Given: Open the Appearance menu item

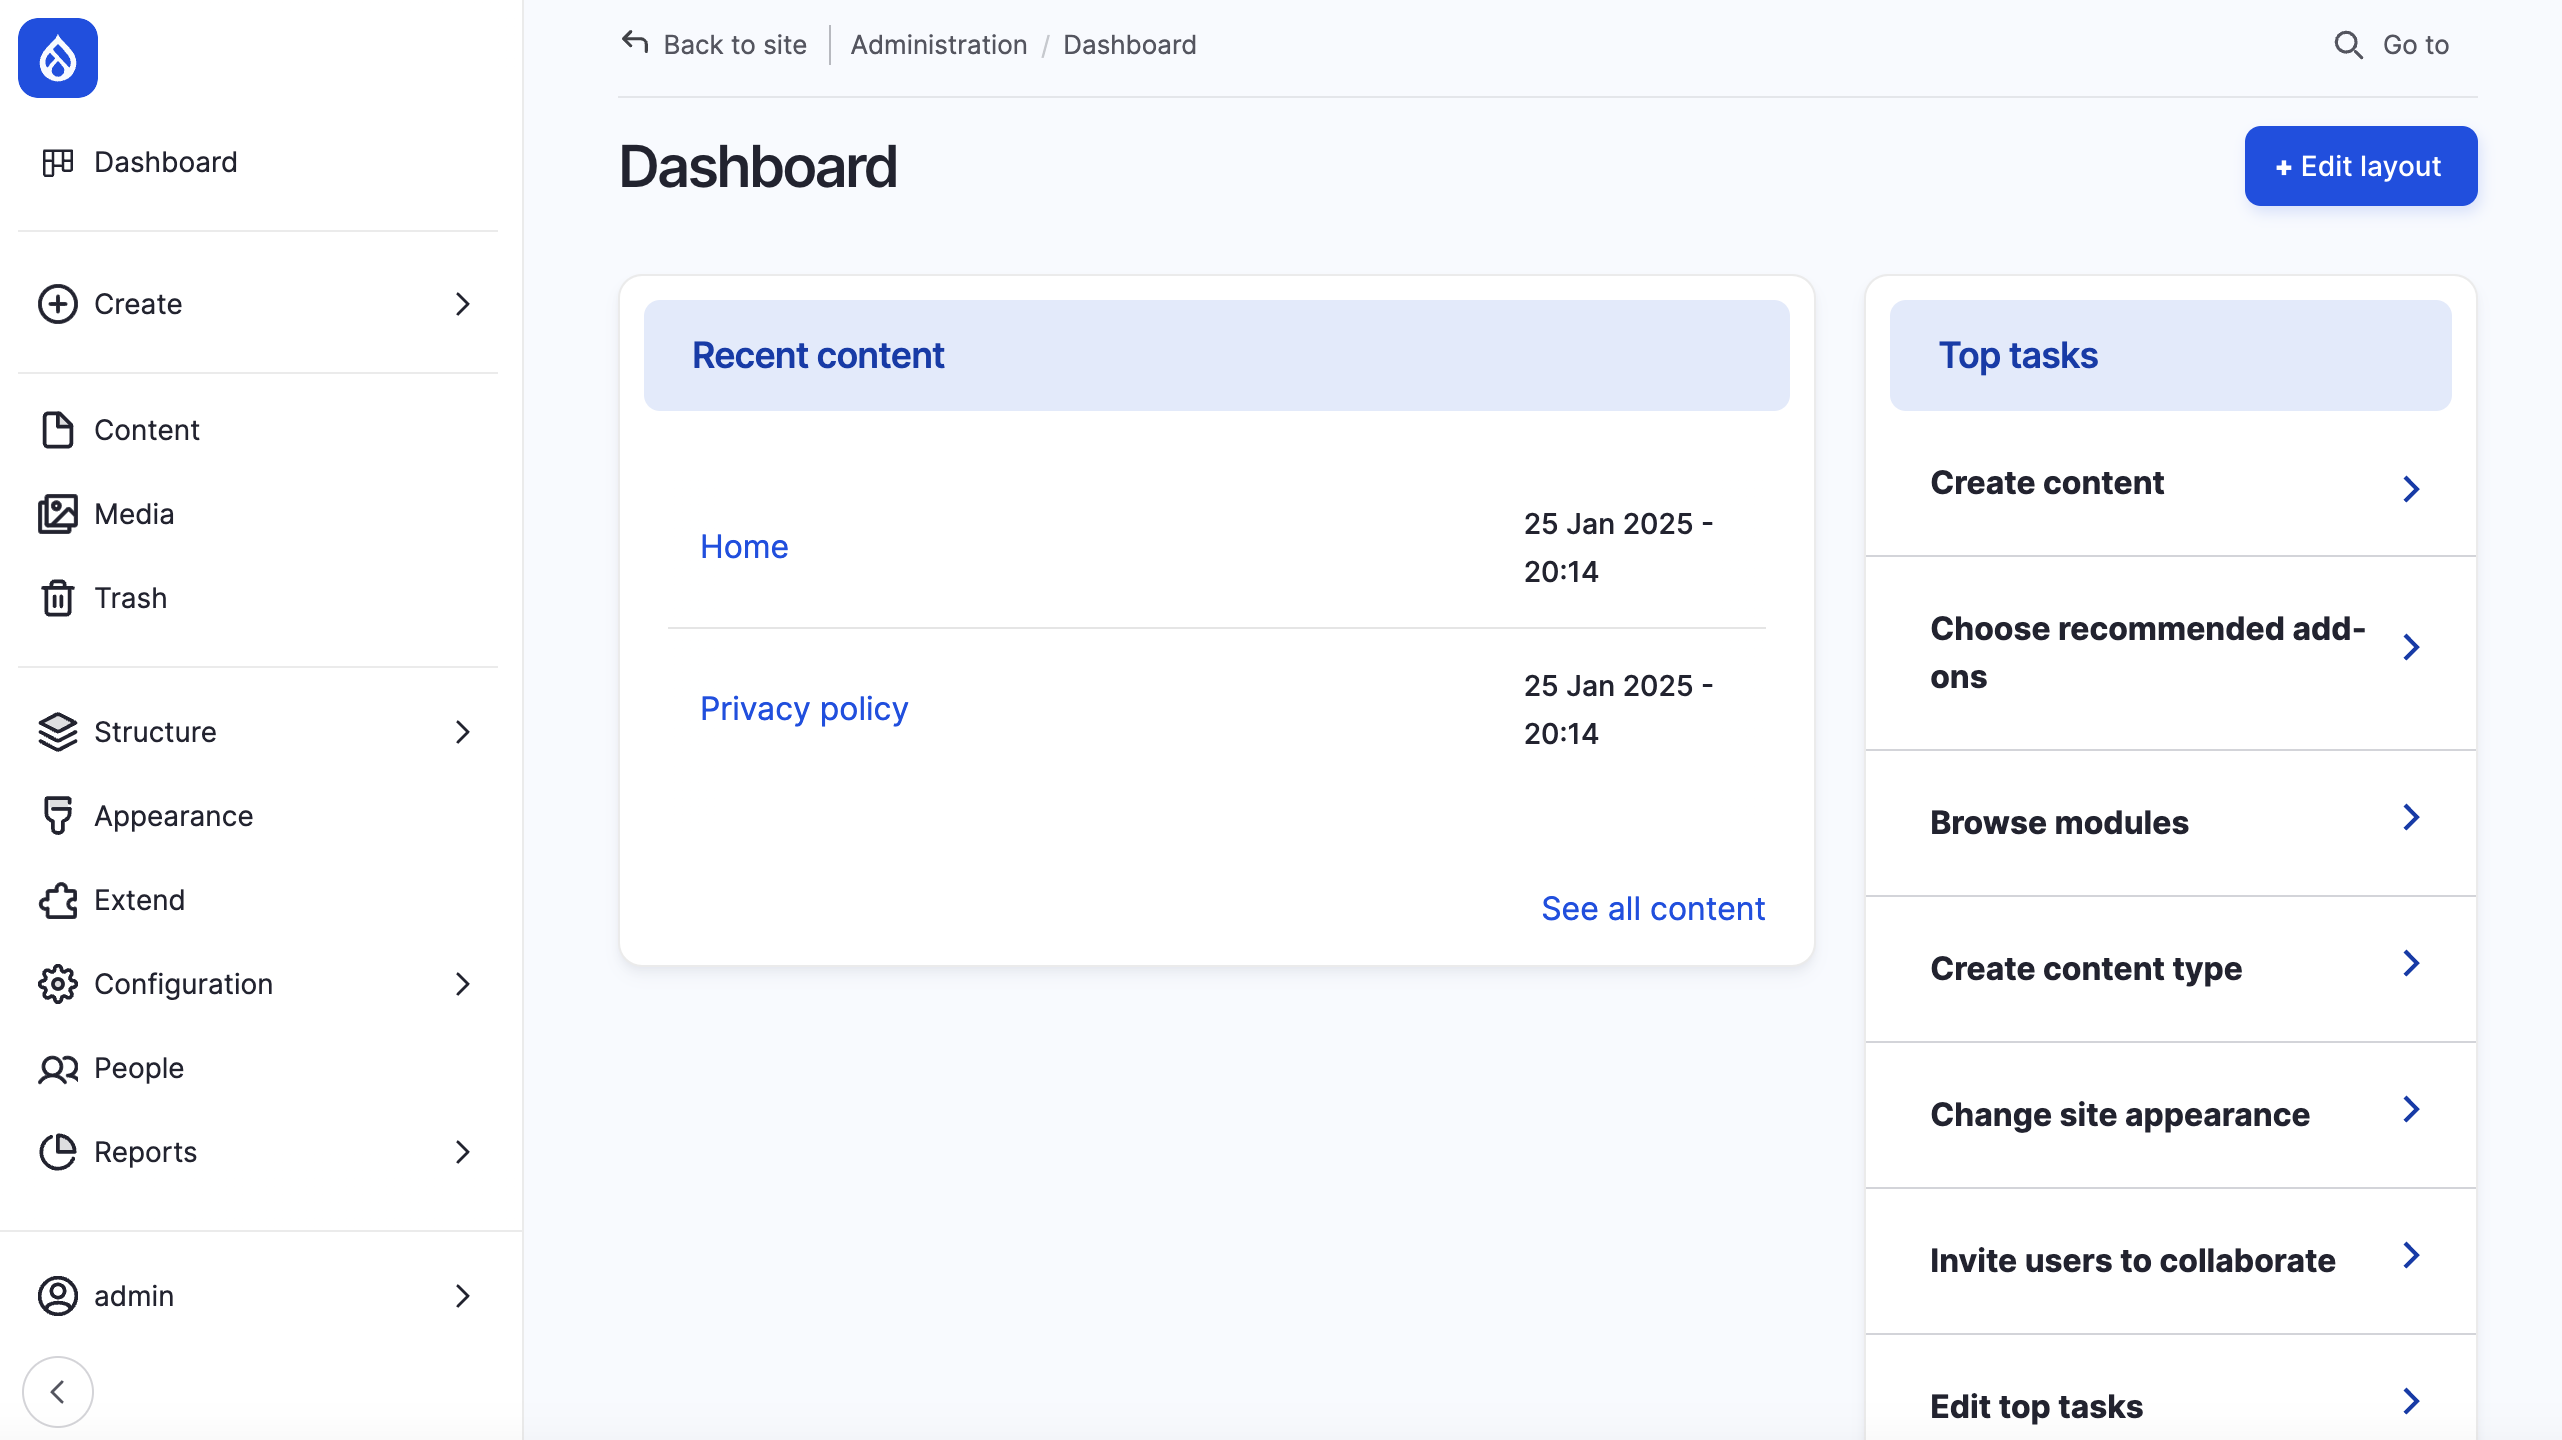Looking at the screenshot, I should point(258,816).
